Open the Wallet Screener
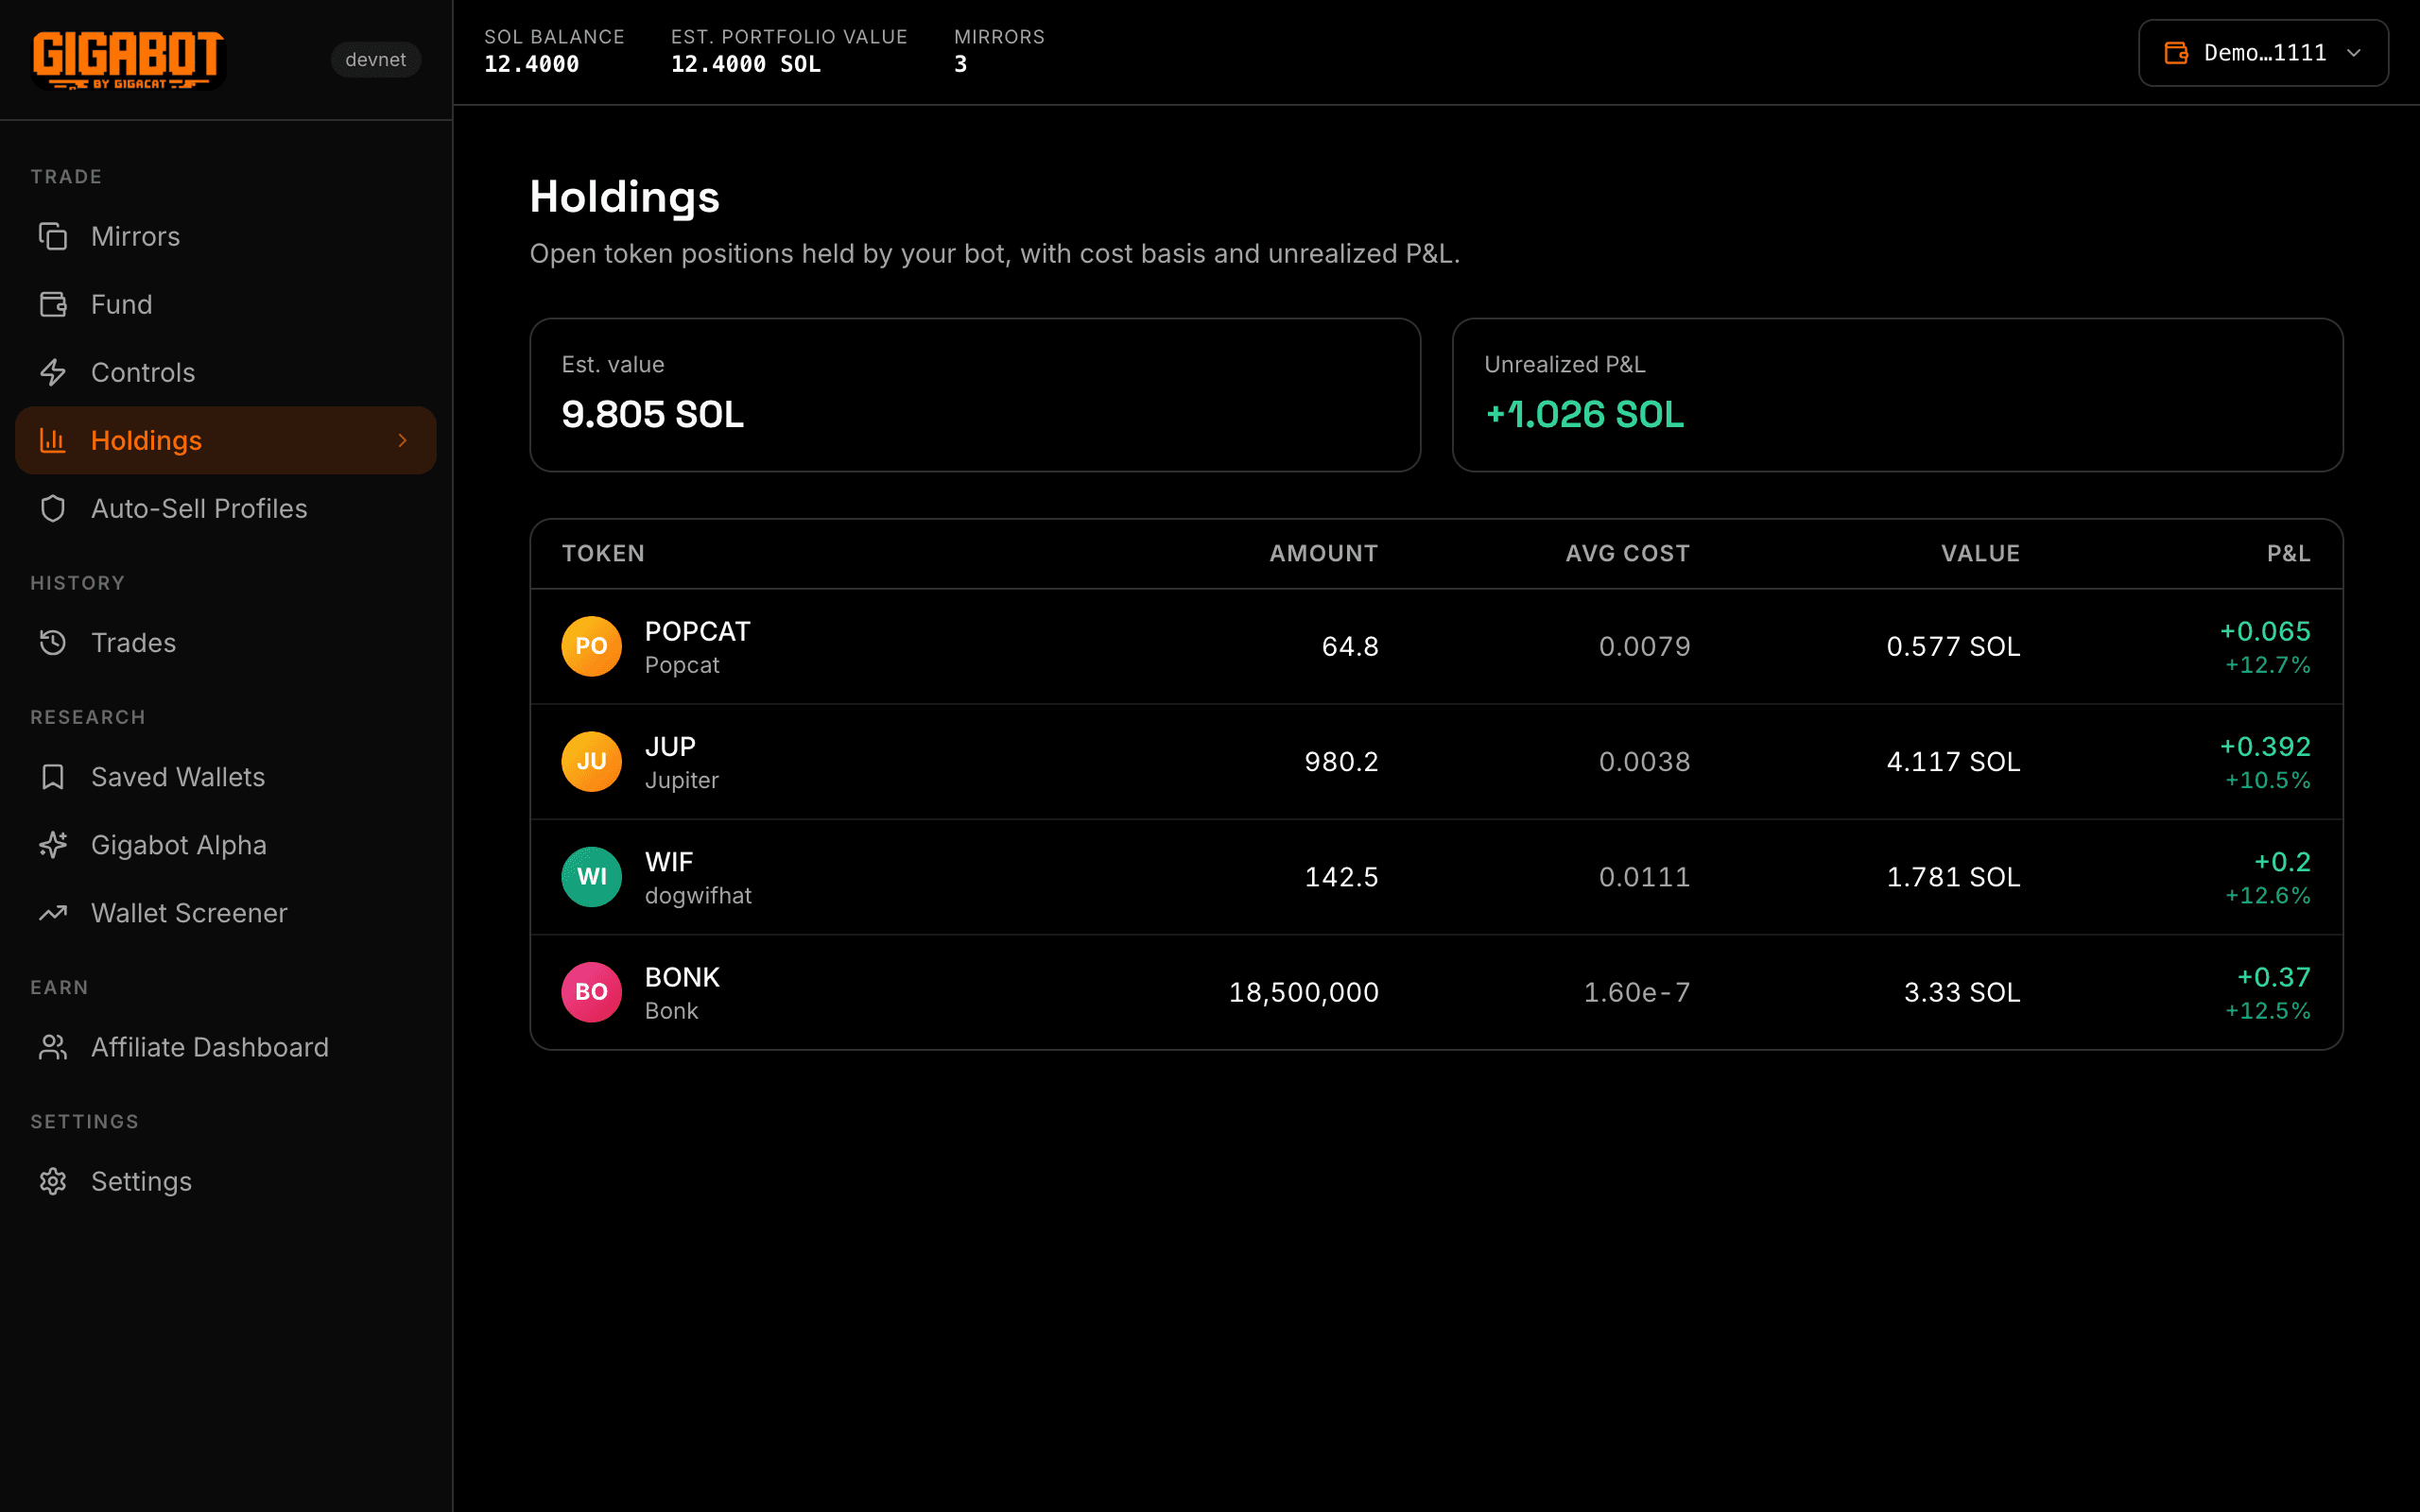 click(x=226, y=913)
